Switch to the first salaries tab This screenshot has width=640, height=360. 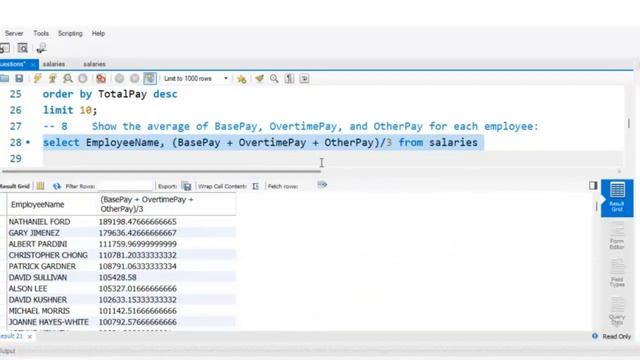(x=54, y=64)
